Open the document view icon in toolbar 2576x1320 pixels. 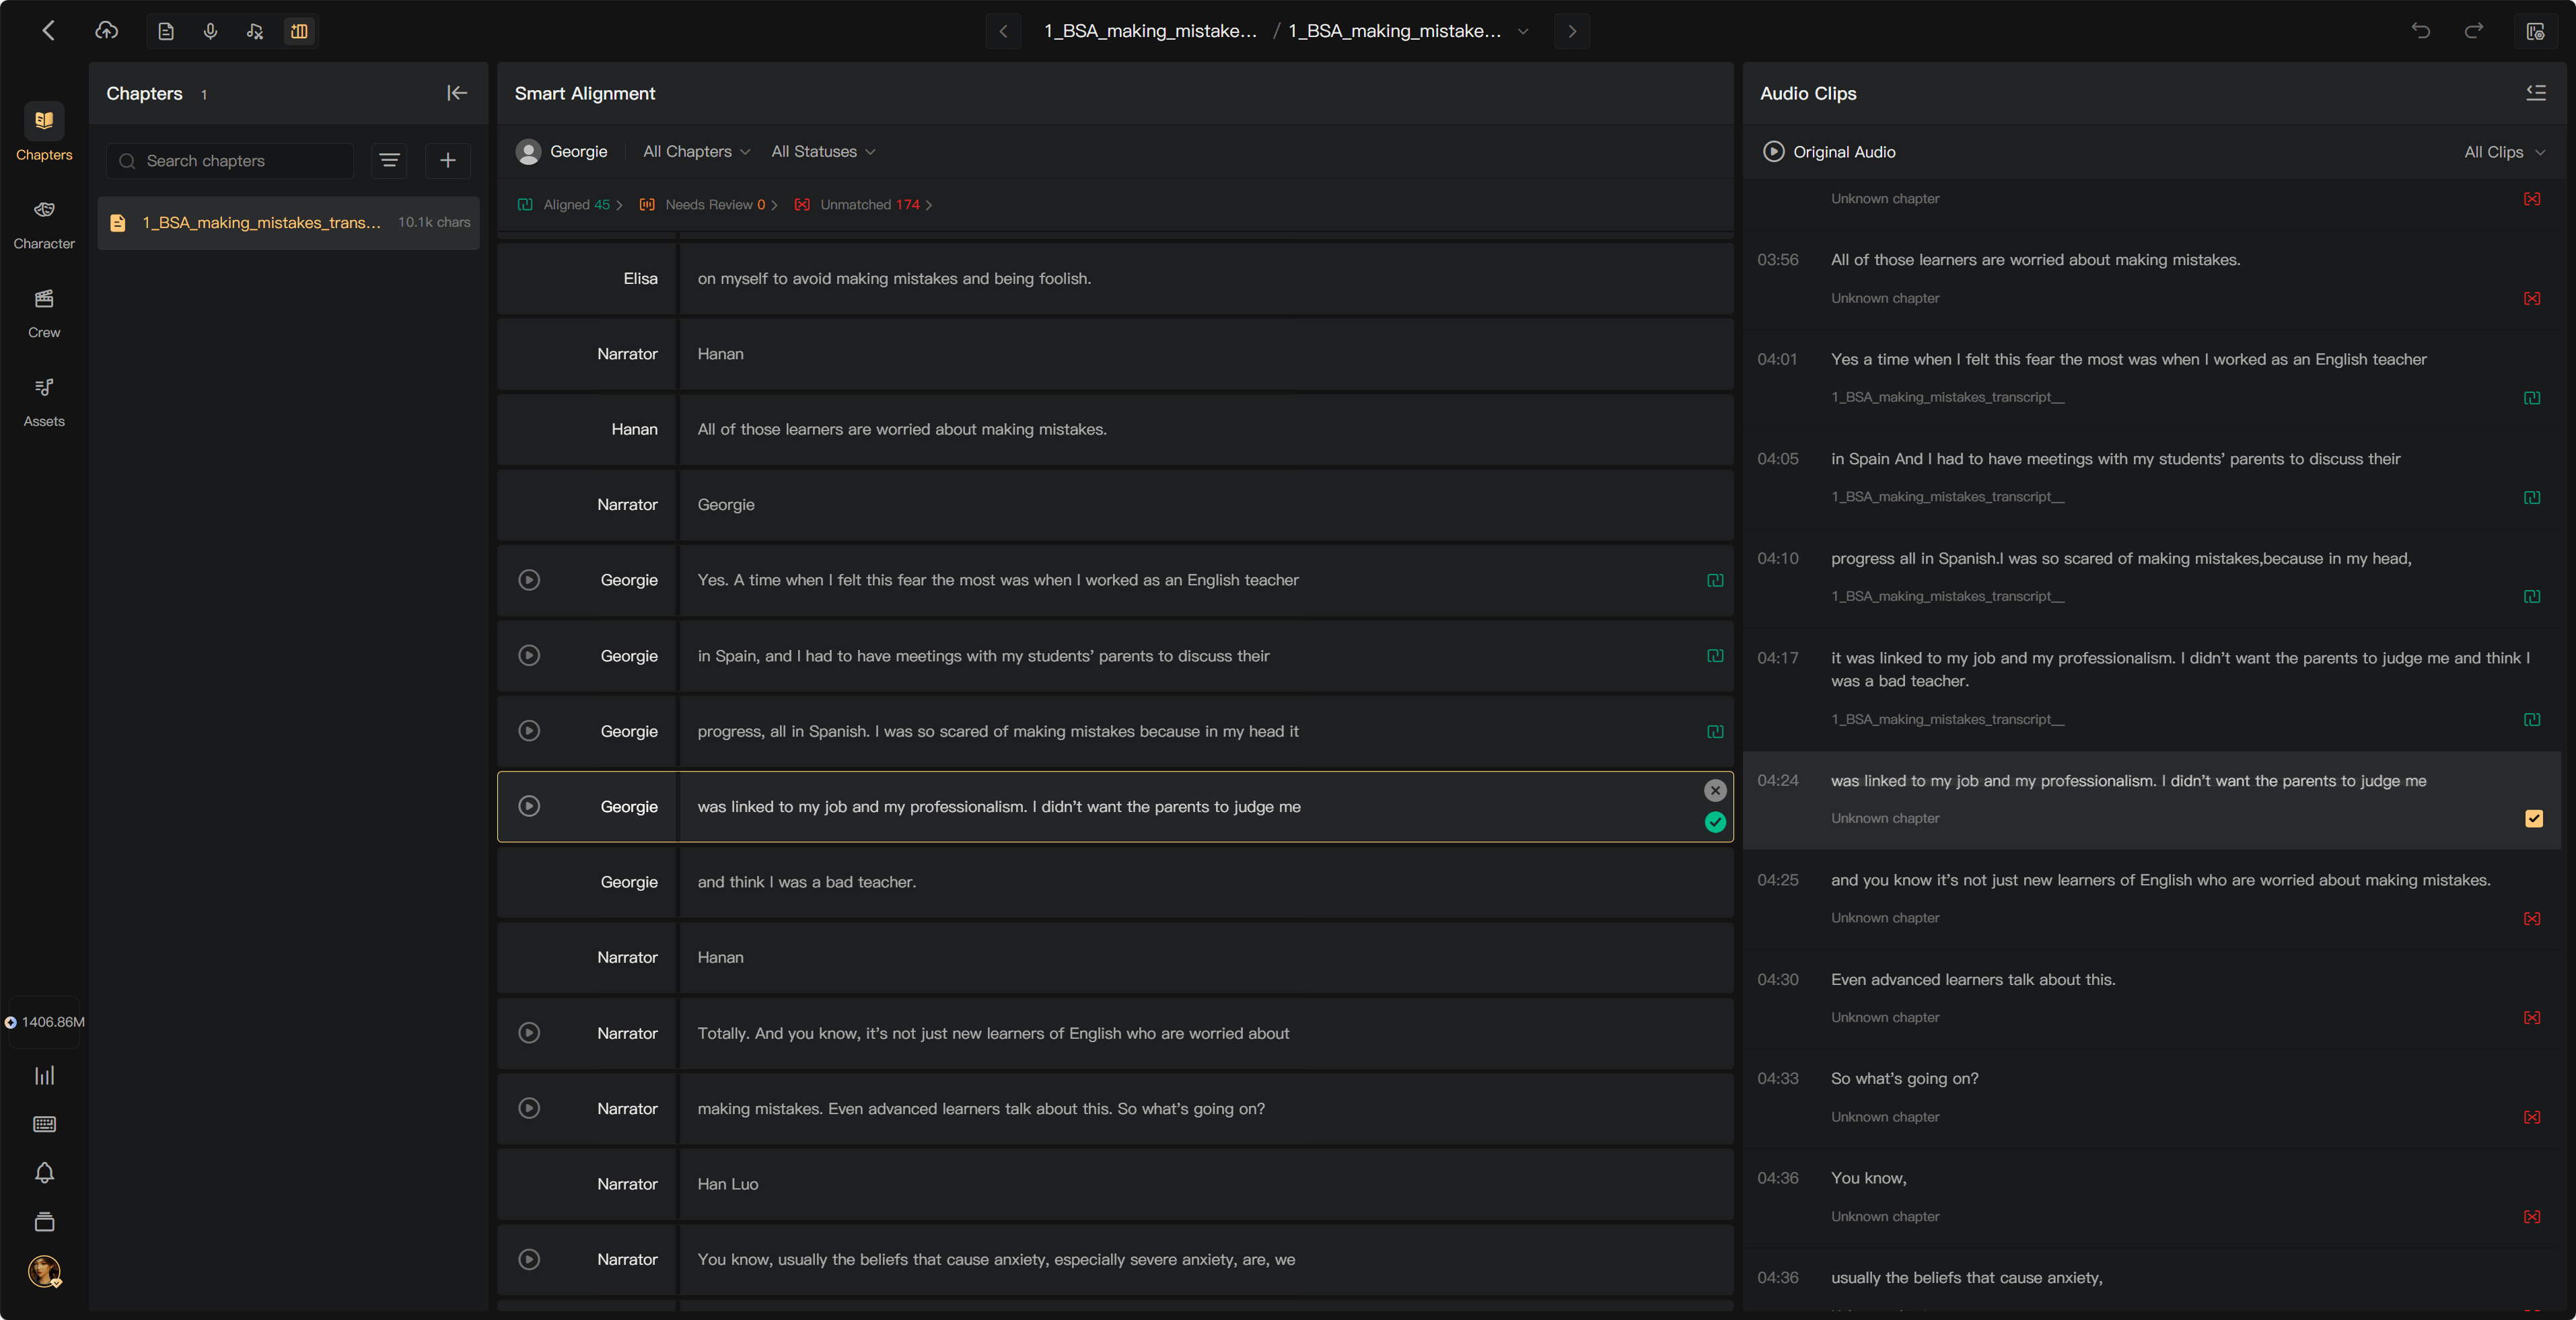coord(166,31)
